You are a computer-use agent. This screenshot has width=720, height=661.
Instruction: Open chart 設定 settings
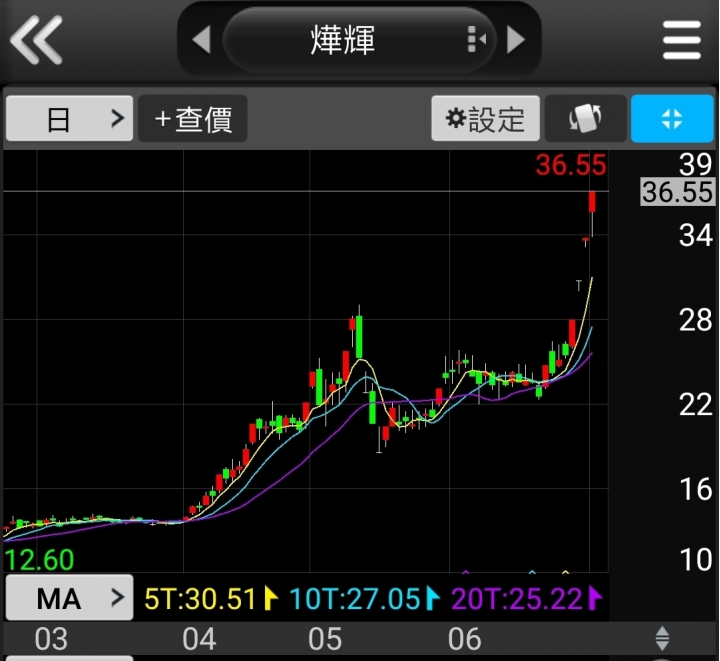485,118
